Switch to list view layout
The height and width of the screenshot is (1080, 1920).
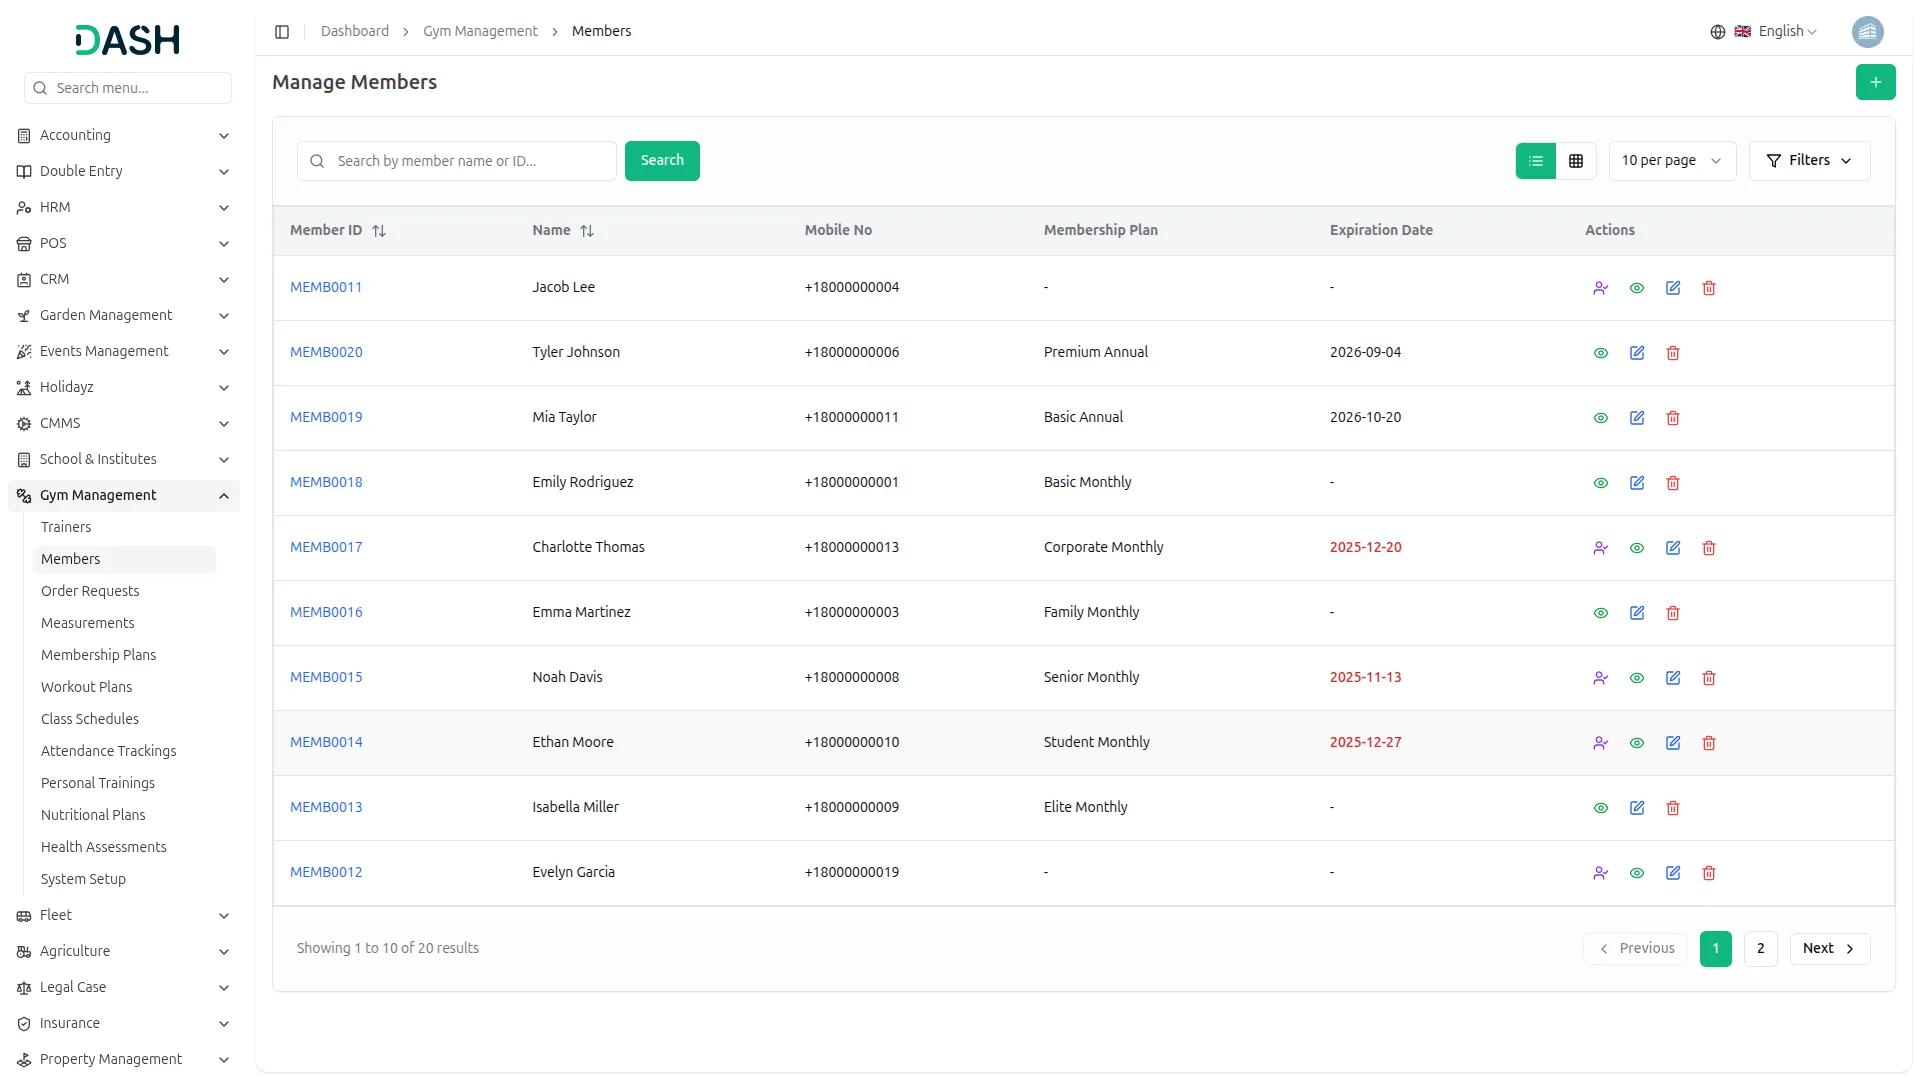[1536, 161]
